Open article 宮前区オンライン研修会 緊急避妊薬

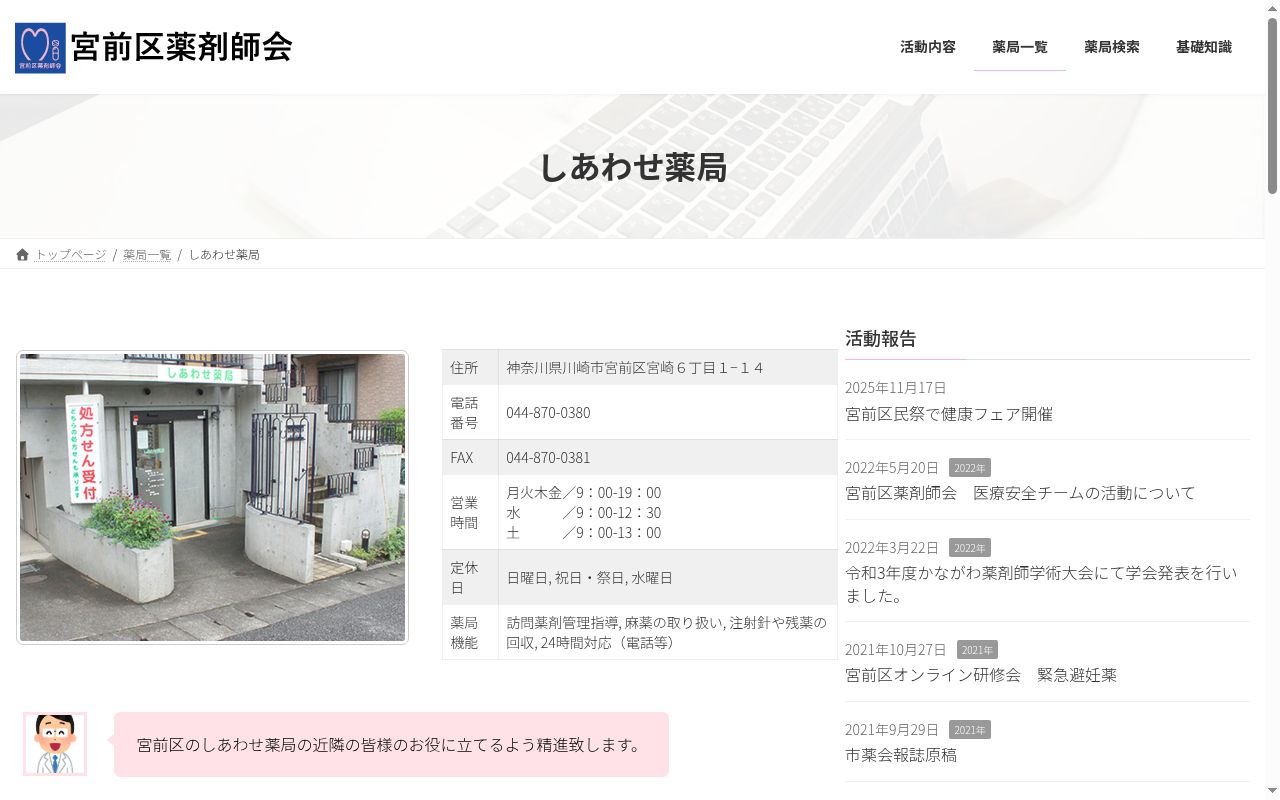[x=981, y=675]
